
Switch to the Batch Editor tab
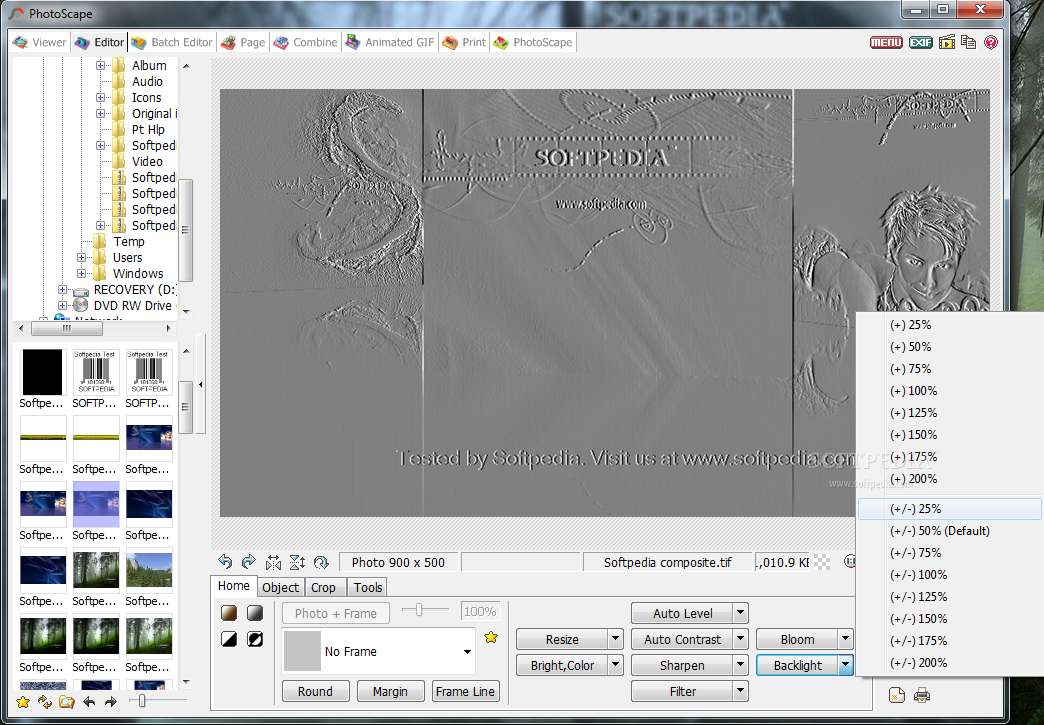point(172,42)
